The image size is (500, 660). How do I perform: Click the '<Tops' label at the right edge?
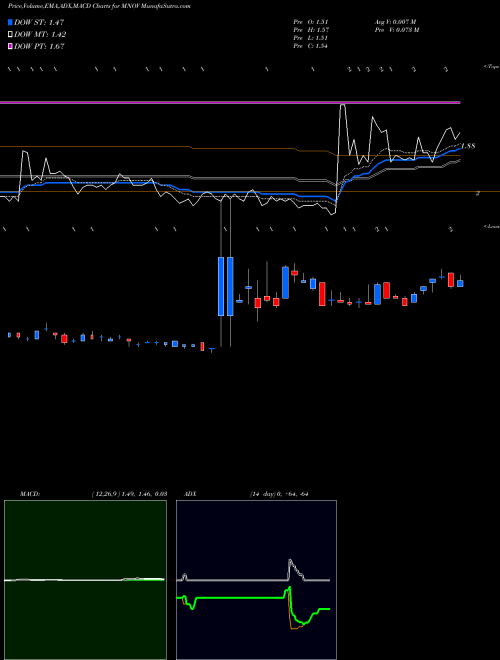pyautogui.click(x=491, y=67)
